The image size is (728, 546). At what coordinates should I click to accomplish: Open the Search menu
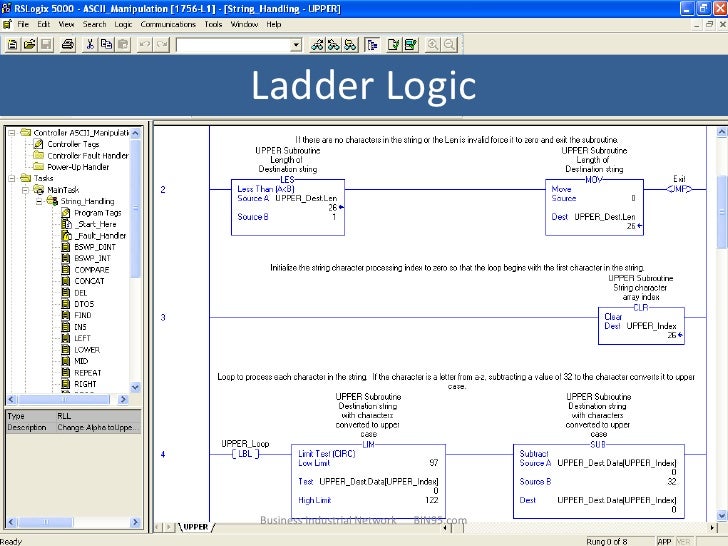[94, 24]
